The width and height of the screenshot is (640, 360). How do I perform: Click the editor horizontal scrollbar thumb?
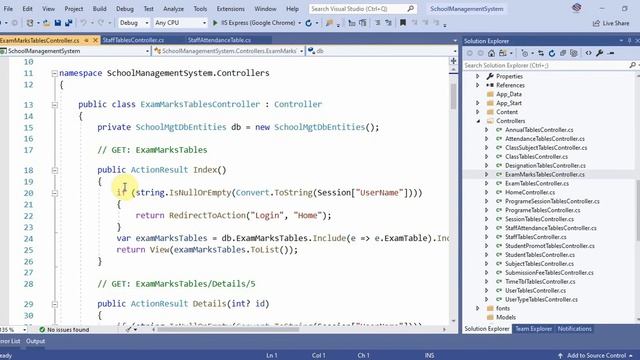pos(228,329)
